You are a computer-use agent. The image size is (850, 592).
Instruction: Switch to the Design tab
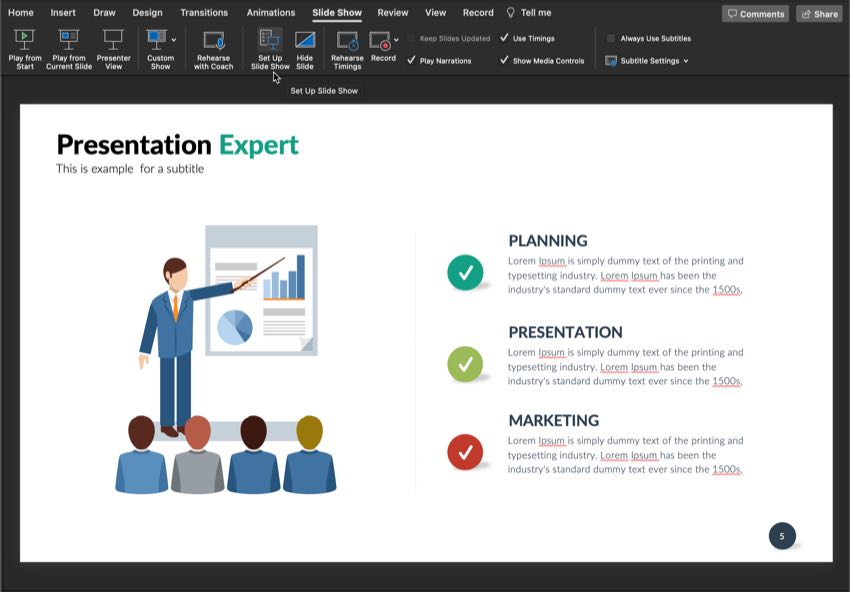tap(147, 12)
